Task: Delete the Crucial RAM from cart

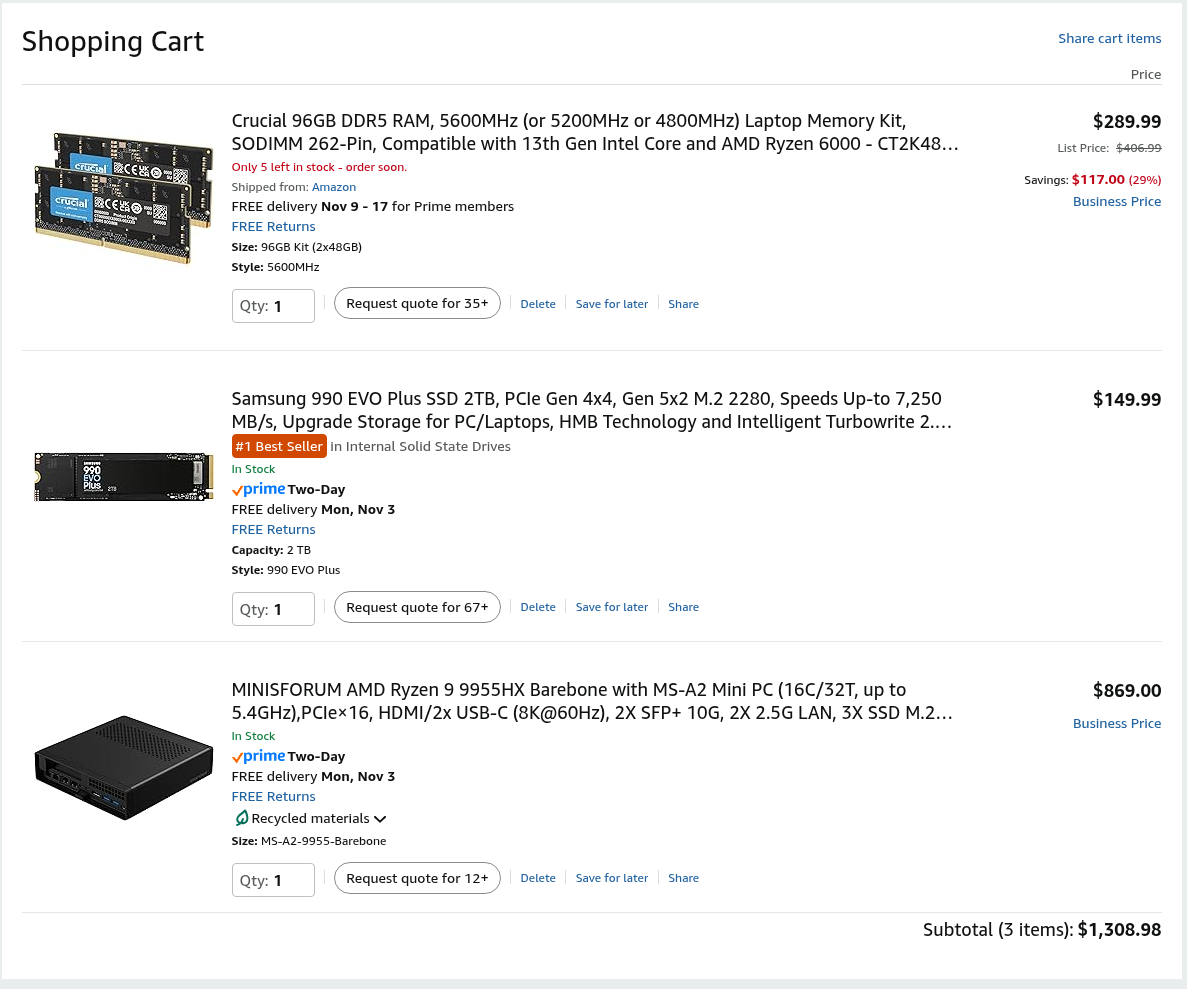Action: tap(538, 304)
